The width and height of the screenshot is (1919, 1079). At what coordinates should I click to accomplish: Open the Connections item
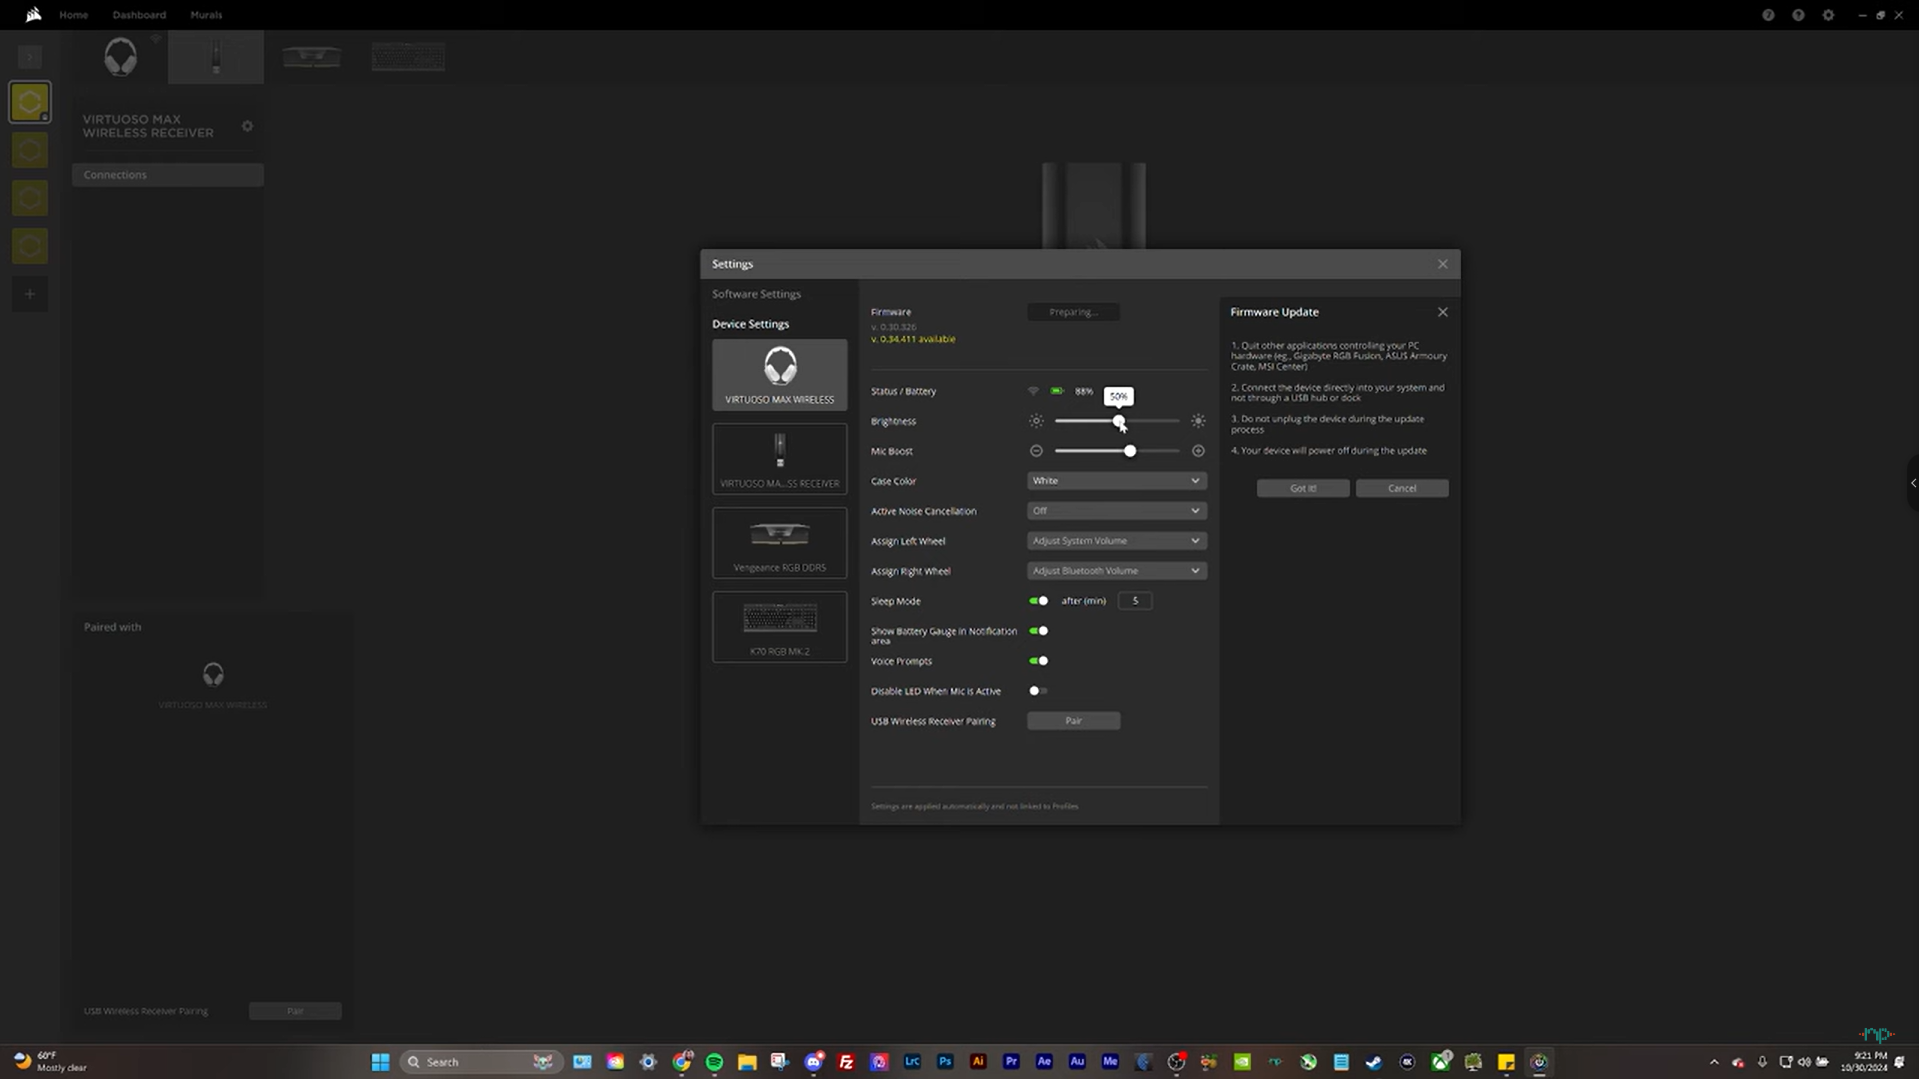(168, 175)
